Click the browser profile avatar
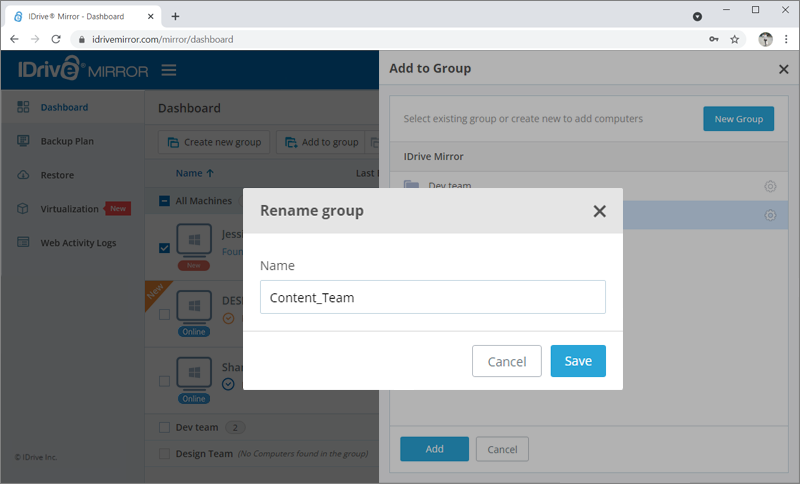 [x=765, y=40]
